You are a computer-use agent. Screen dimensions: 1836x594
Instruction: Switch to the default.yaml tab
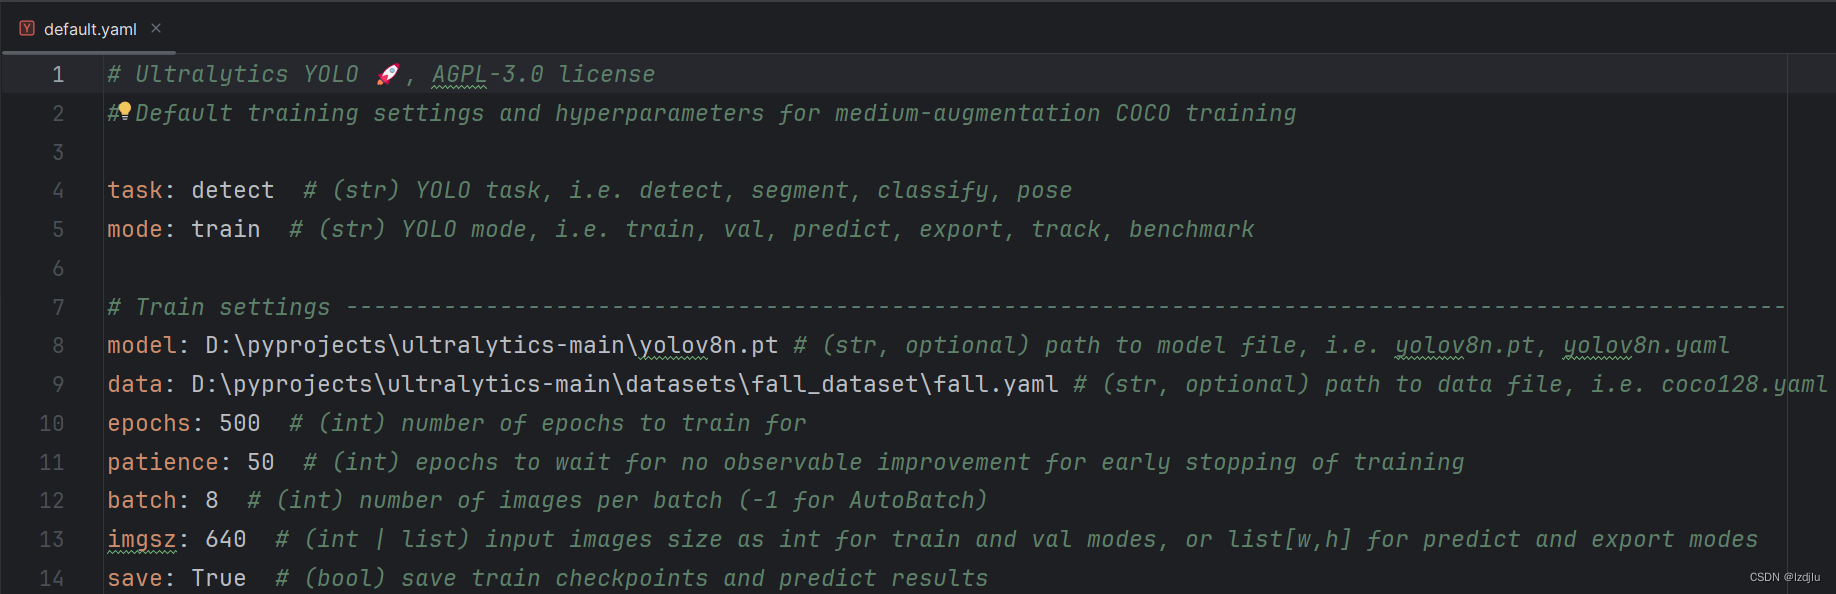point(90,29)
